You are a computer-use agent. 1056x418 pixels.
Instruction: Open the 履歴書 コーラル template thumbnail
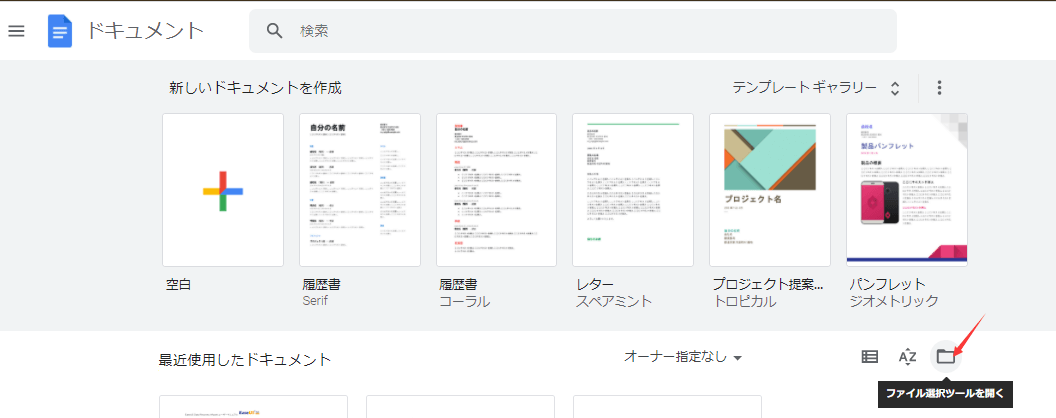click(x=496, y=190)
